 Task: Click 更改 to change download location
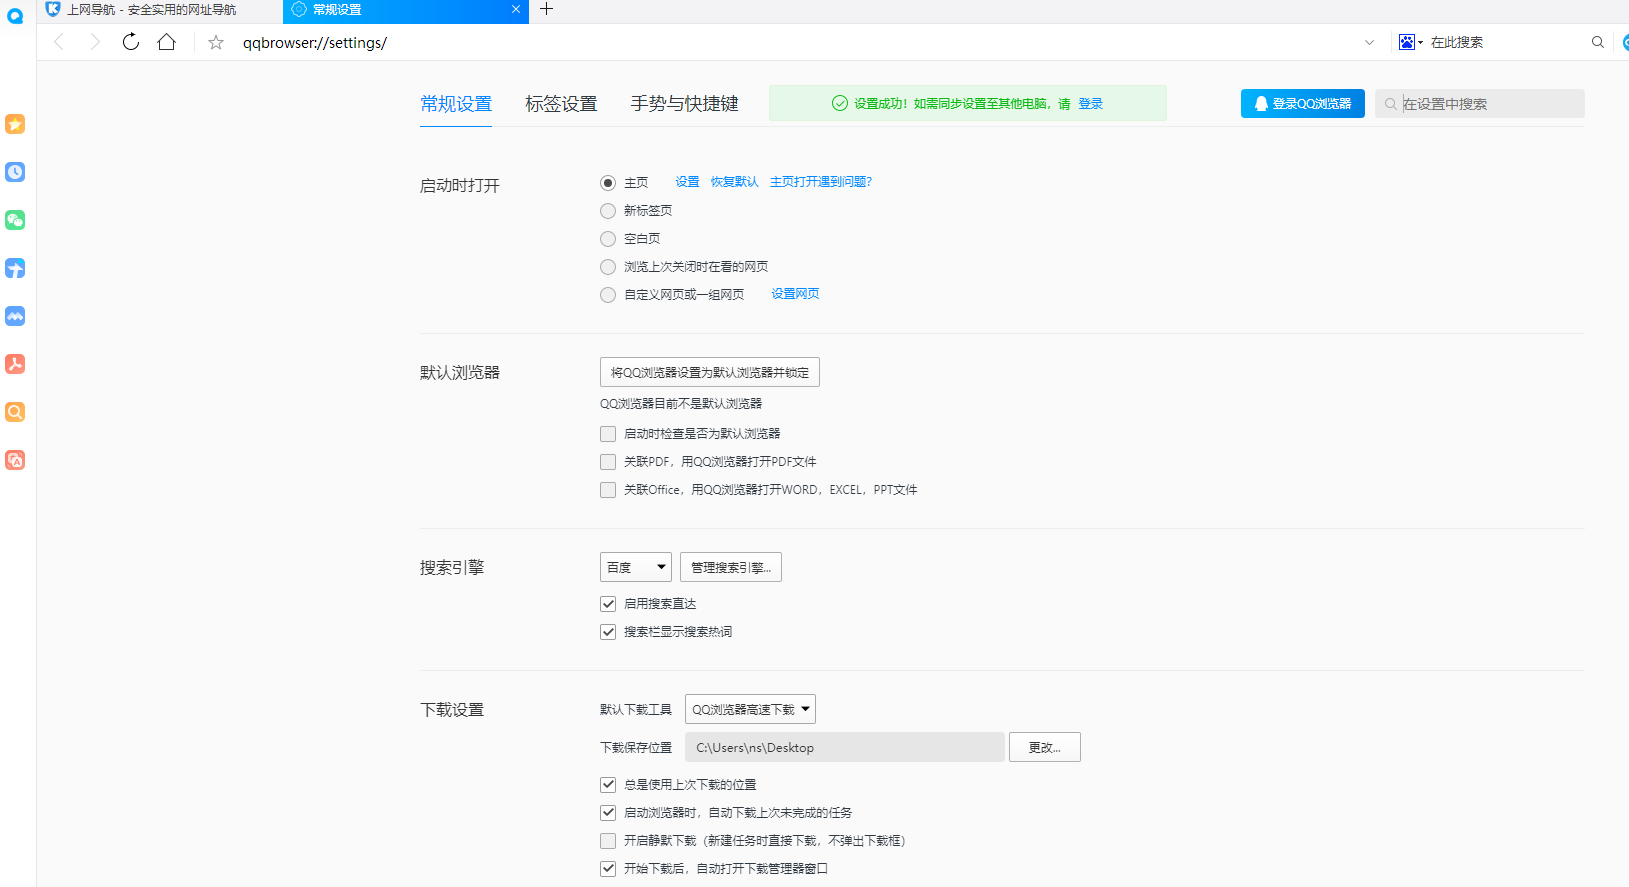[1045, 747]
